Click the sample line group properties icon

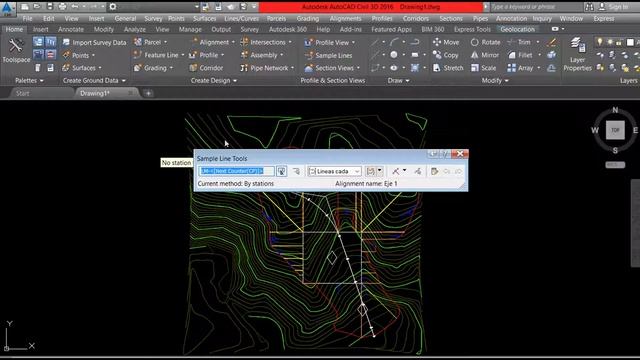(296, 171)
